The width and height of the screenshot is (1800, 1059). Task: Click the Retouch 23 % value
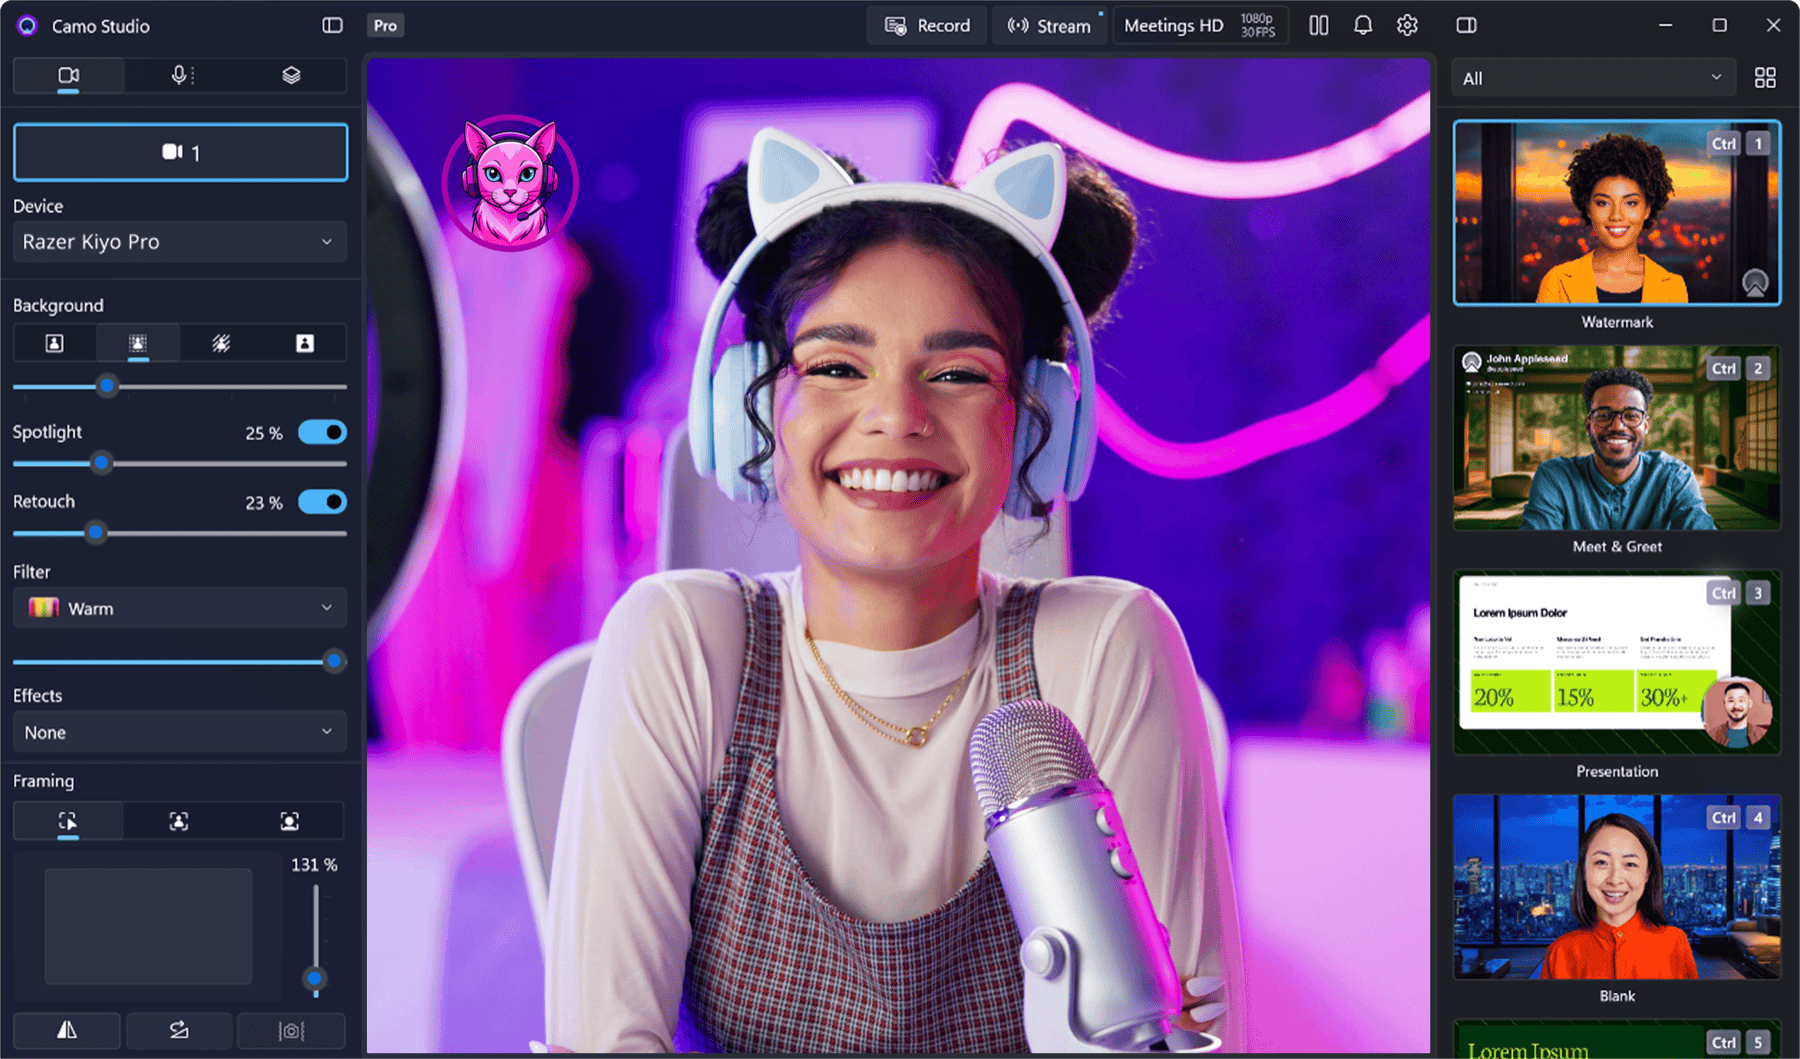(x=264, y=503)
